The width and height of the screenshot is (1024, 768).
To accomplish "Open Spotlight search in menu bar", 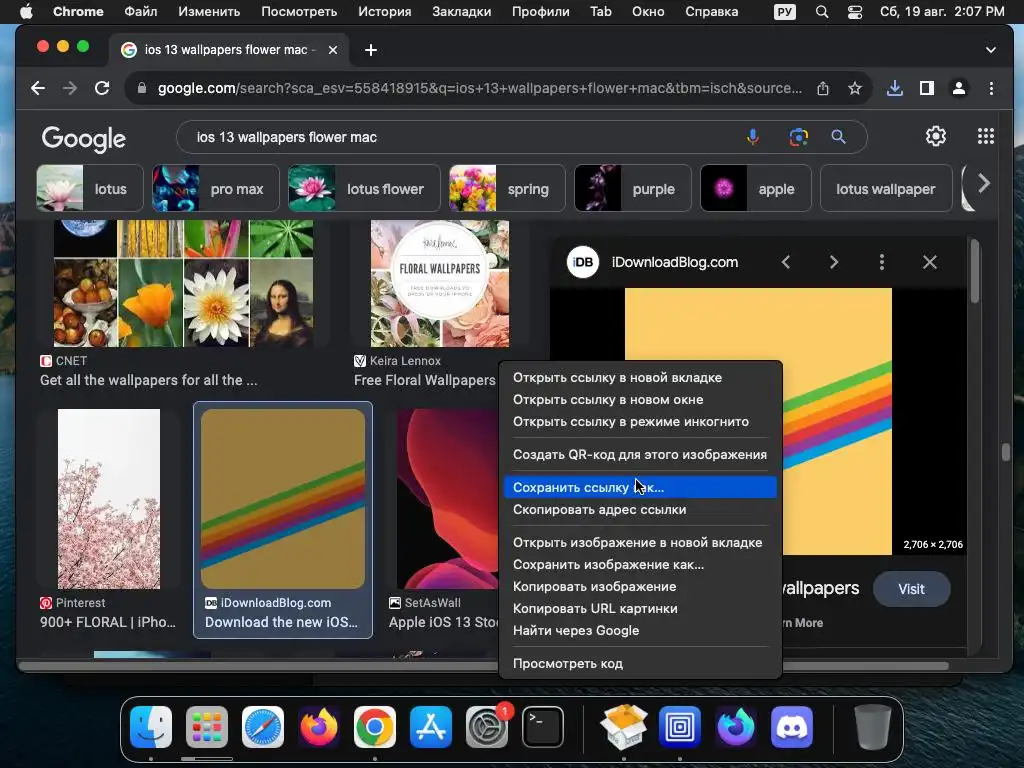I will [x=822, y=12].
